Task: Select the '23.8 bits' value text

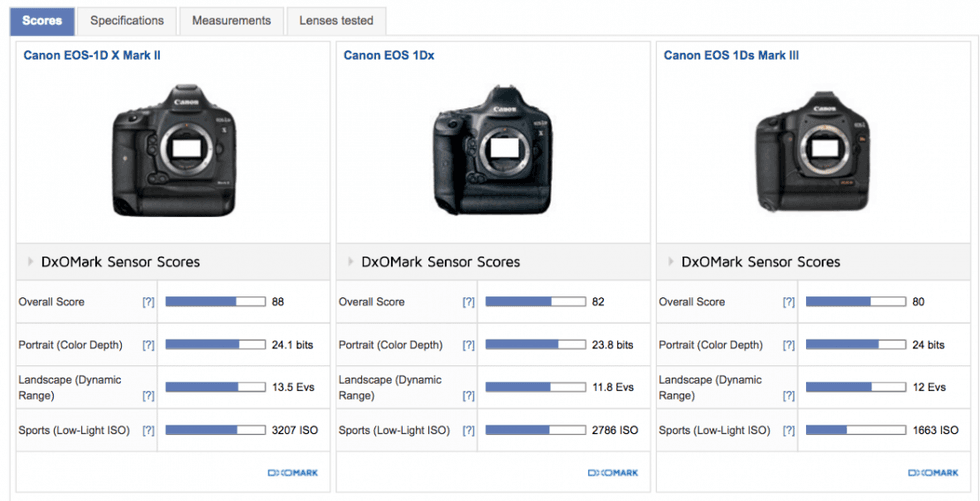Action: [612, 345]
